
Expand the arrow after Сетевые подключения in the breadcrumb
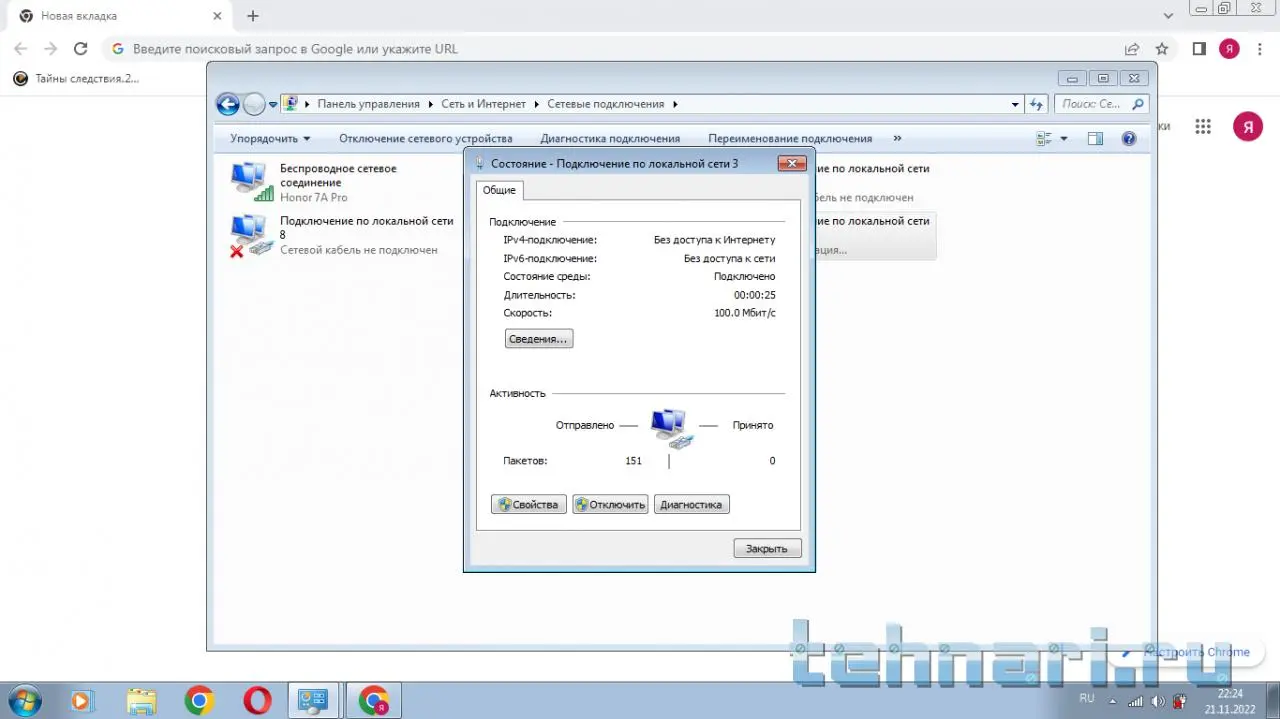tap(675, 104)
